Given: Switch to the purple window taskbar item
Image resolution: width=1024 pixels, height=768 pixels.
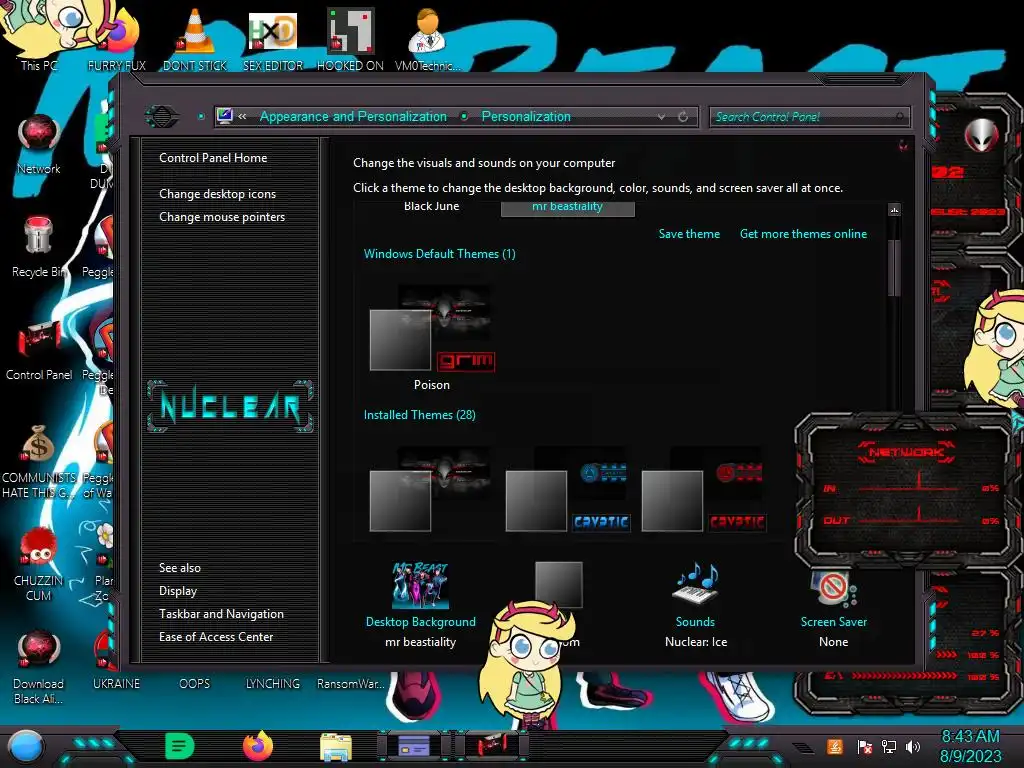Looking at the screenshot, I should coord(414,745).
